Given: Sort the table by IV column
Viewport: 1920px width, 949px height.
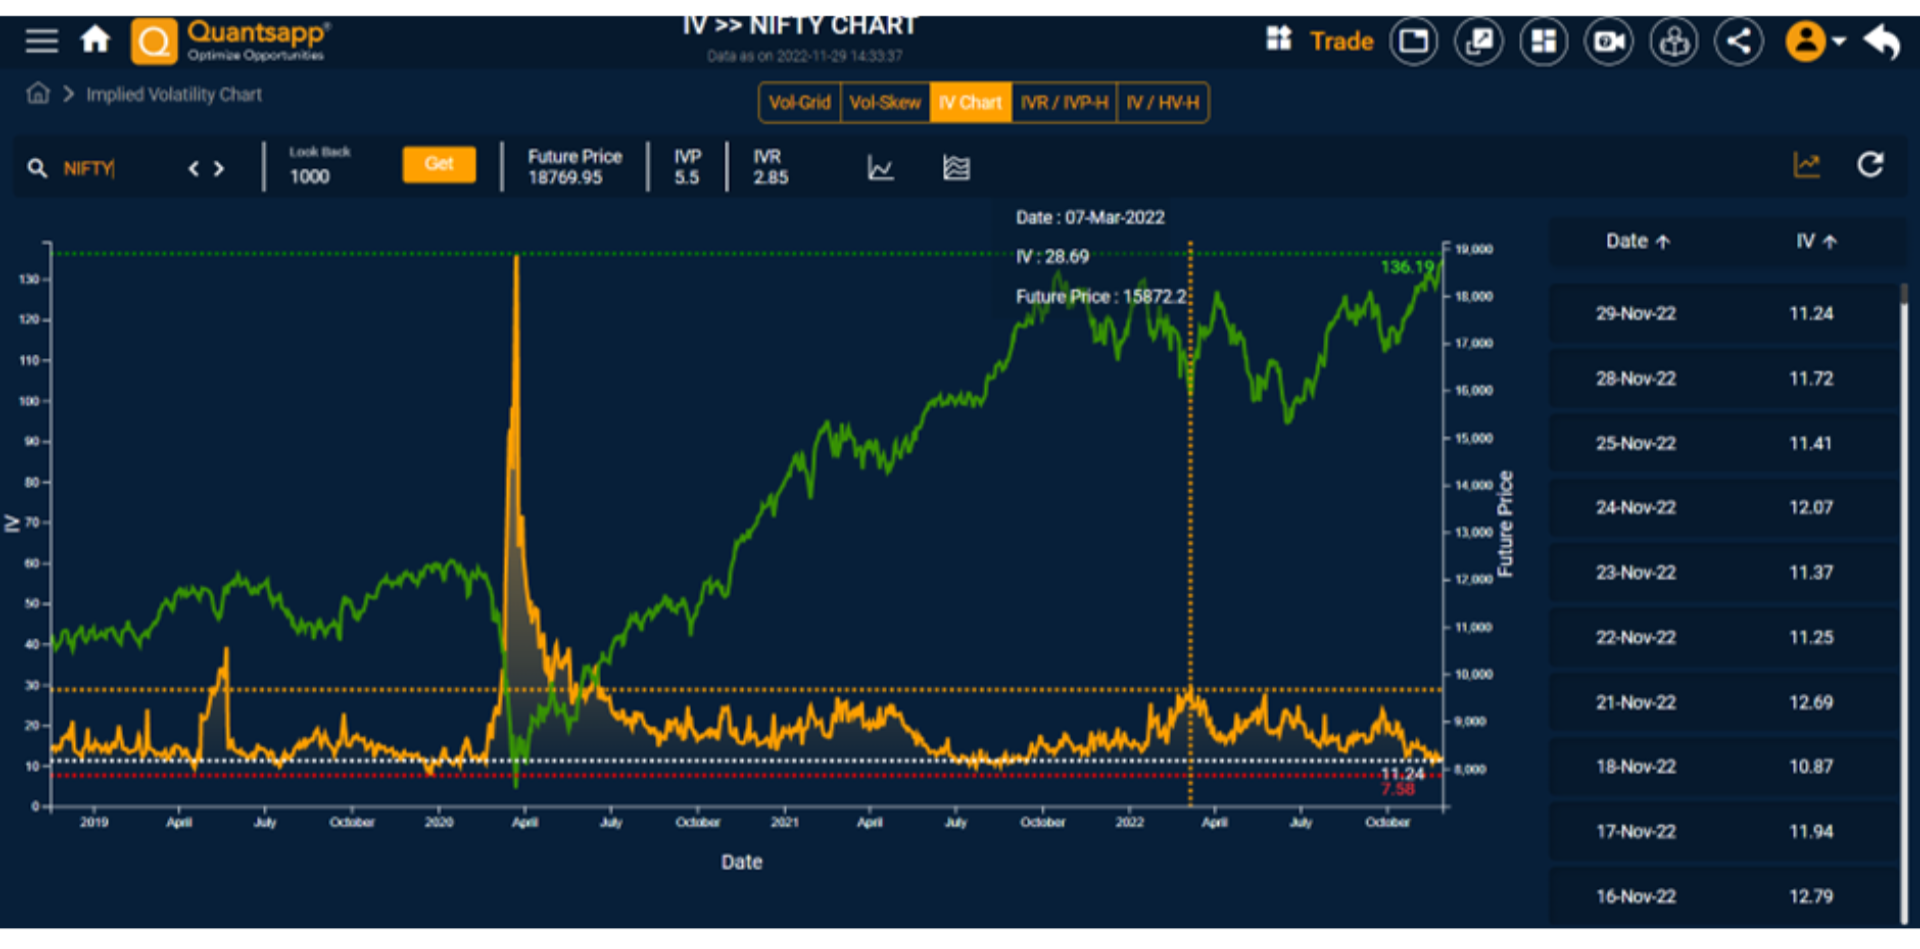Looking at the screenshot, I should coord(1815,241).
